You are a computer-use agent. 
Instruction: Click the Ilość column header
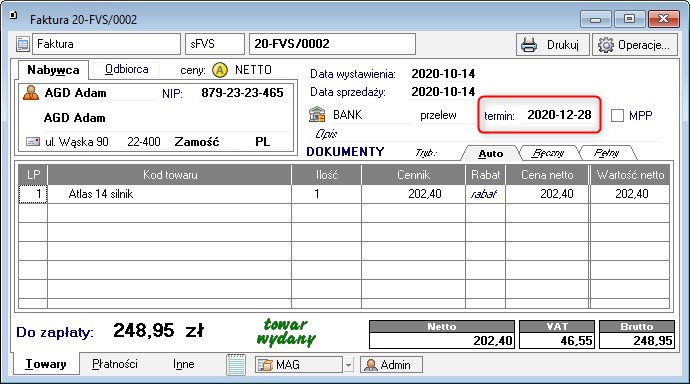pos(326,175)
